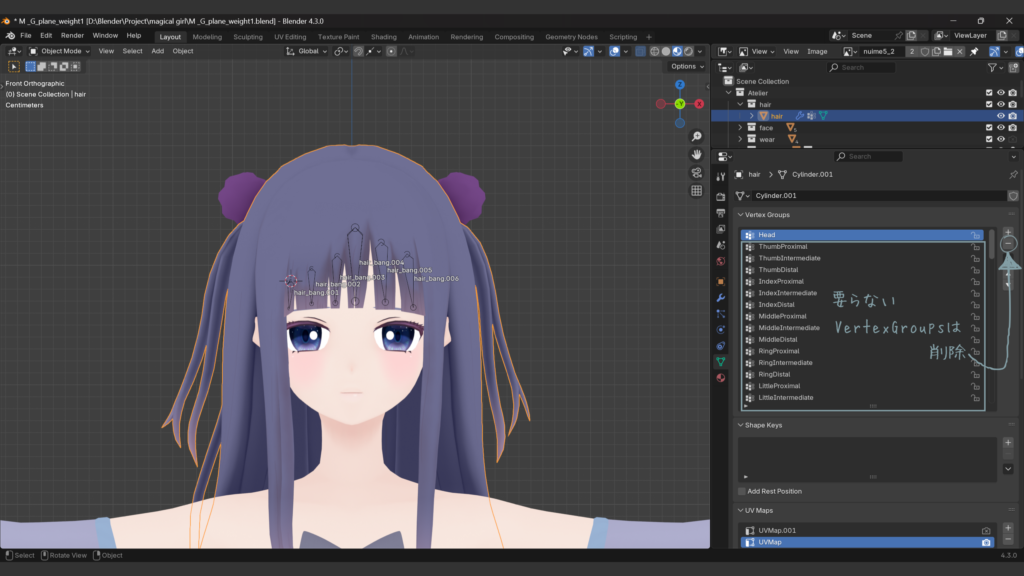The height and width of the screenshot is (576, 1024).
Task: Collapse the Atelier collection
Action: 728,92
